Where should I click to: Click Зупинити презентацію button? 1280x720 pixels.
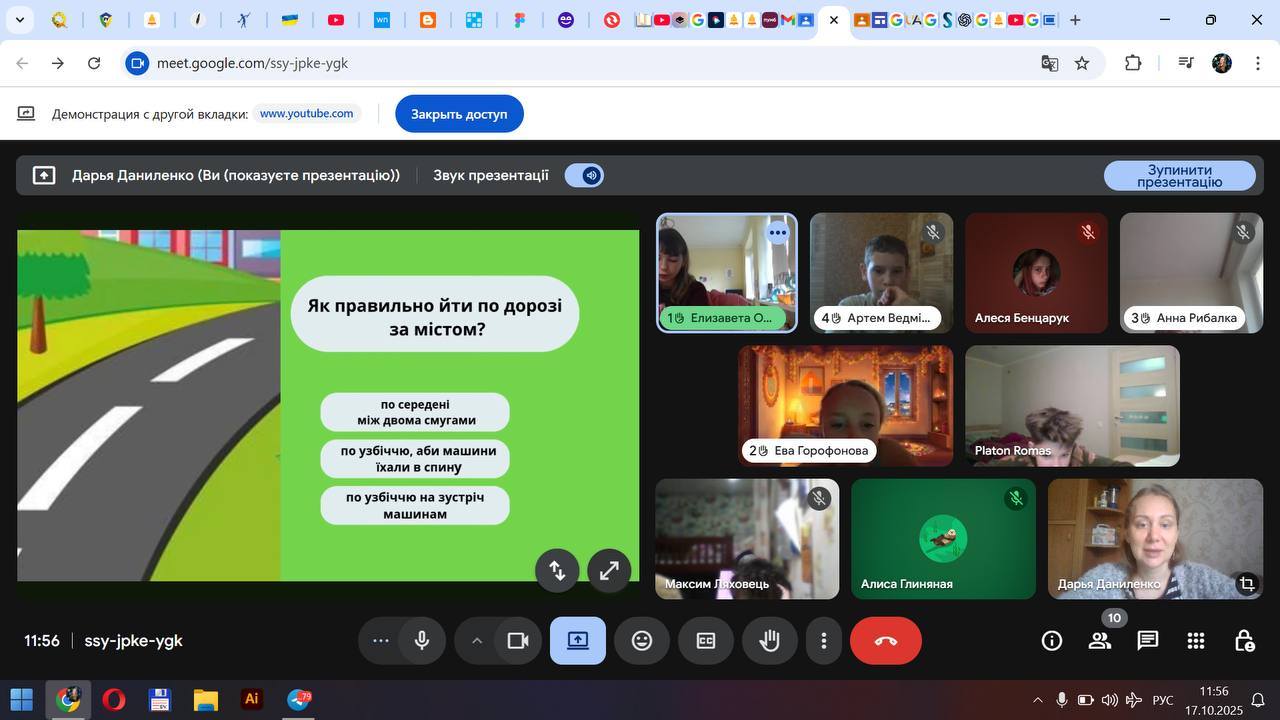point(1179,176)
